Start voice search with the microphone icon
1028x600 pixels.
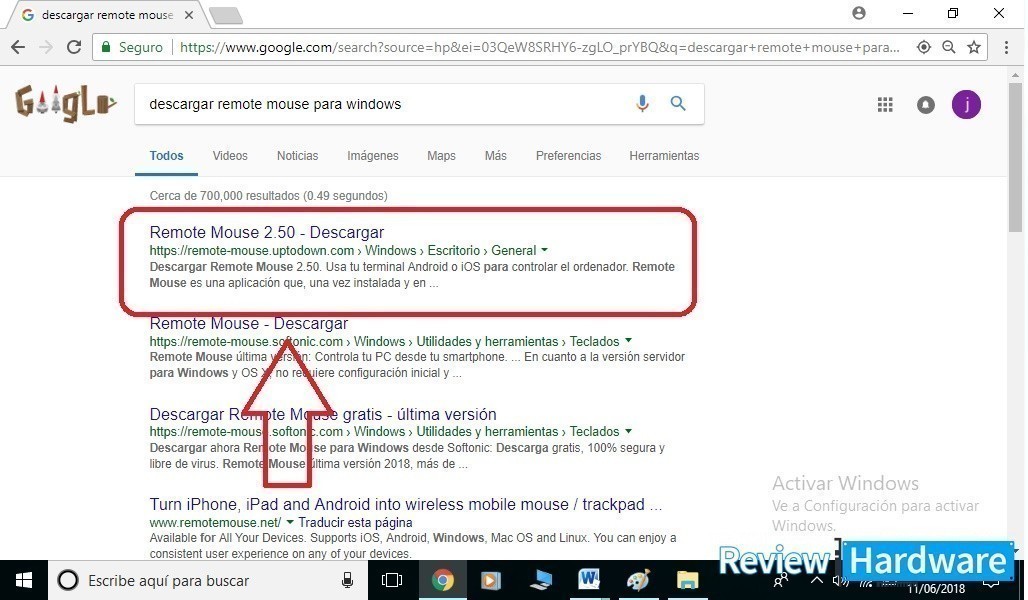coord(642,104)
